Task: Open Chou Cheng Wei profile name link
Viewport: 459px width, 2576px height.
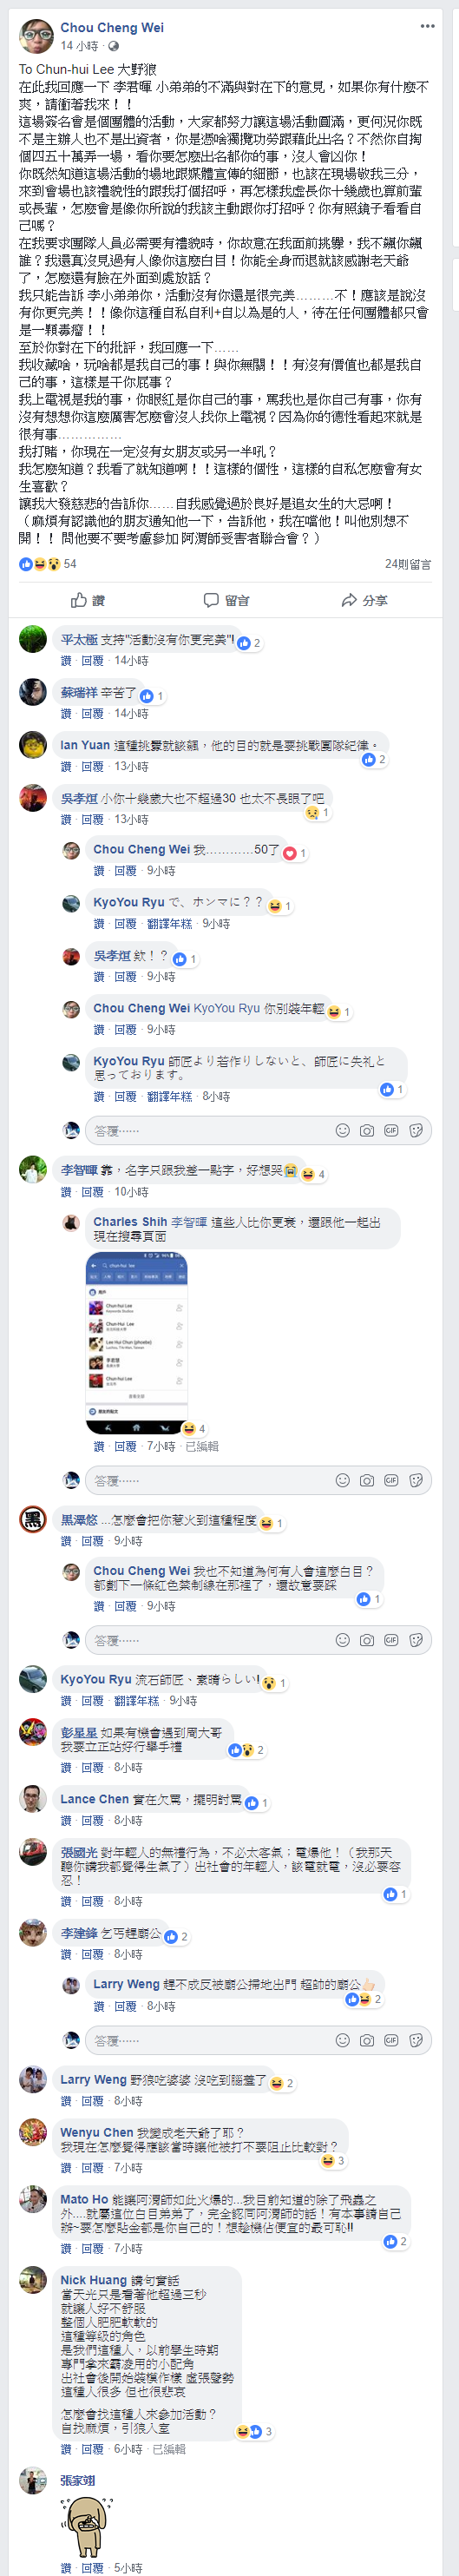Action: tap(112, 27)
